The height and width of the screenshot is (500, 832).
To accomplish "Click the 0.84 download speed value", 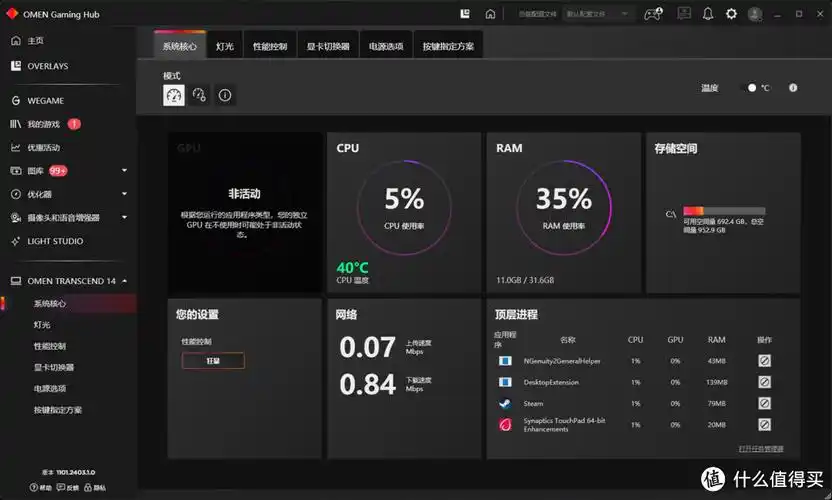I will click(x=367, y=384).
